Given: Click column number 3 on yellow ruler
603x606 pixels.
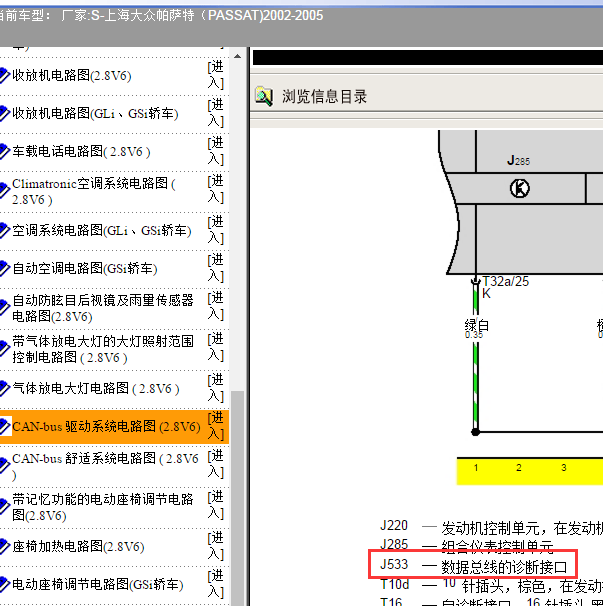Looking at the screenshot, I should (x=564, y=468).
